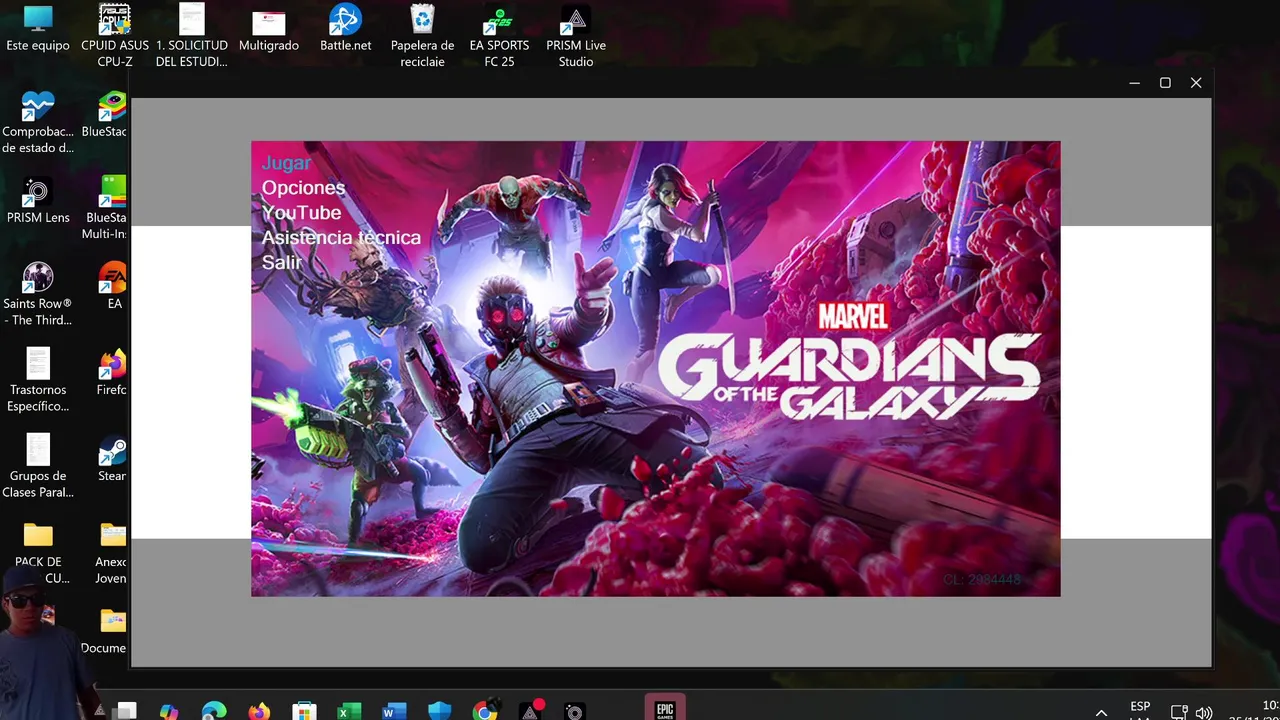The image size is (1280, 720).
Task: Open the Multigrado desktop file
Action: coord(269,30)
